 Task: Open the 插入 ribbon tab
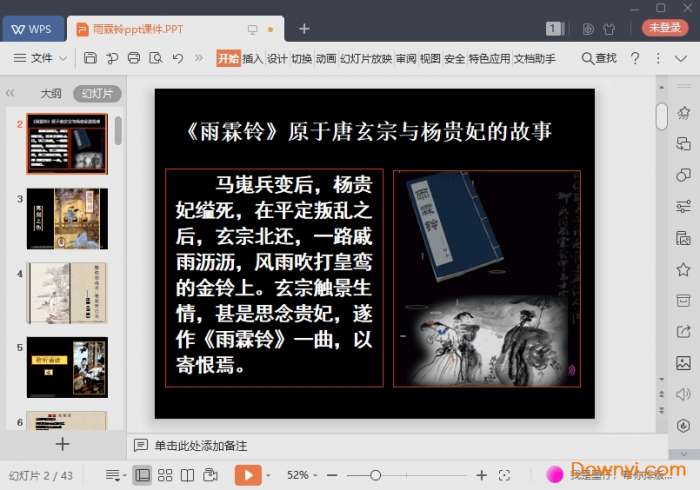252,59
